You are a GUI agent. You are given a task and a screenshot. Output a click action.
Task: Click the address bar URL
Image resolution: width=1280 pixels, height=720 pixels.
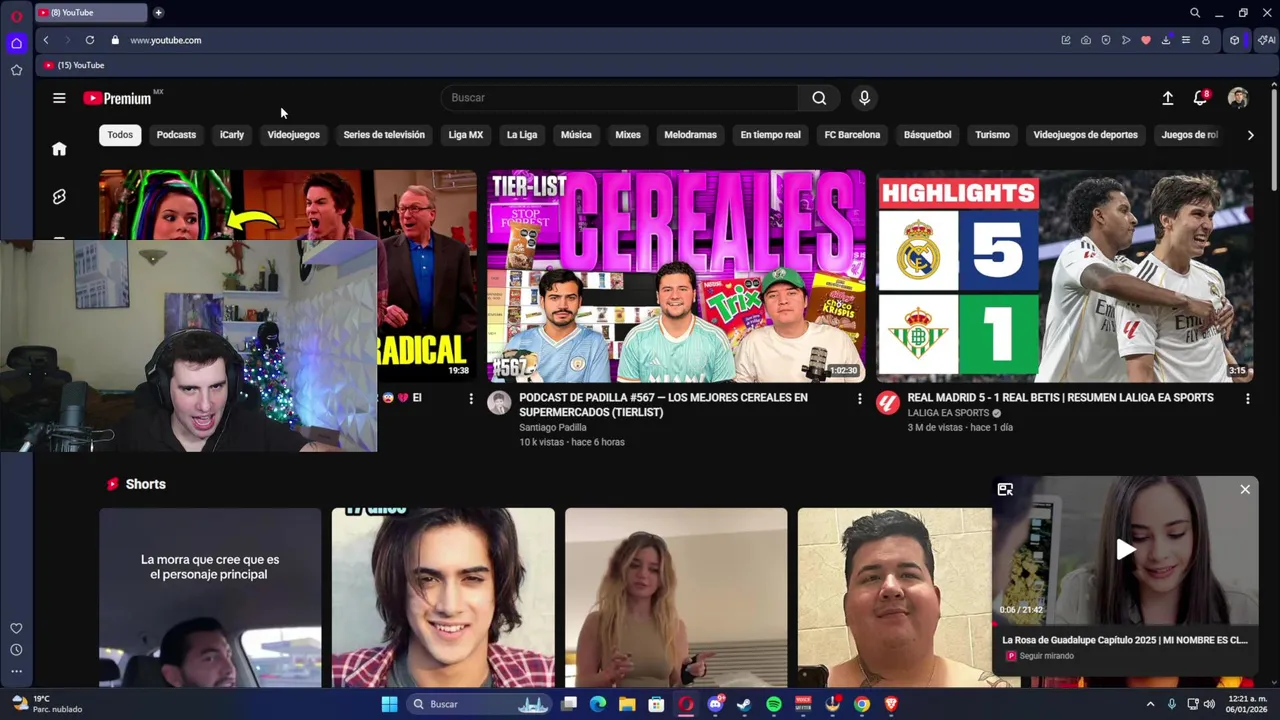coord(166,40)
